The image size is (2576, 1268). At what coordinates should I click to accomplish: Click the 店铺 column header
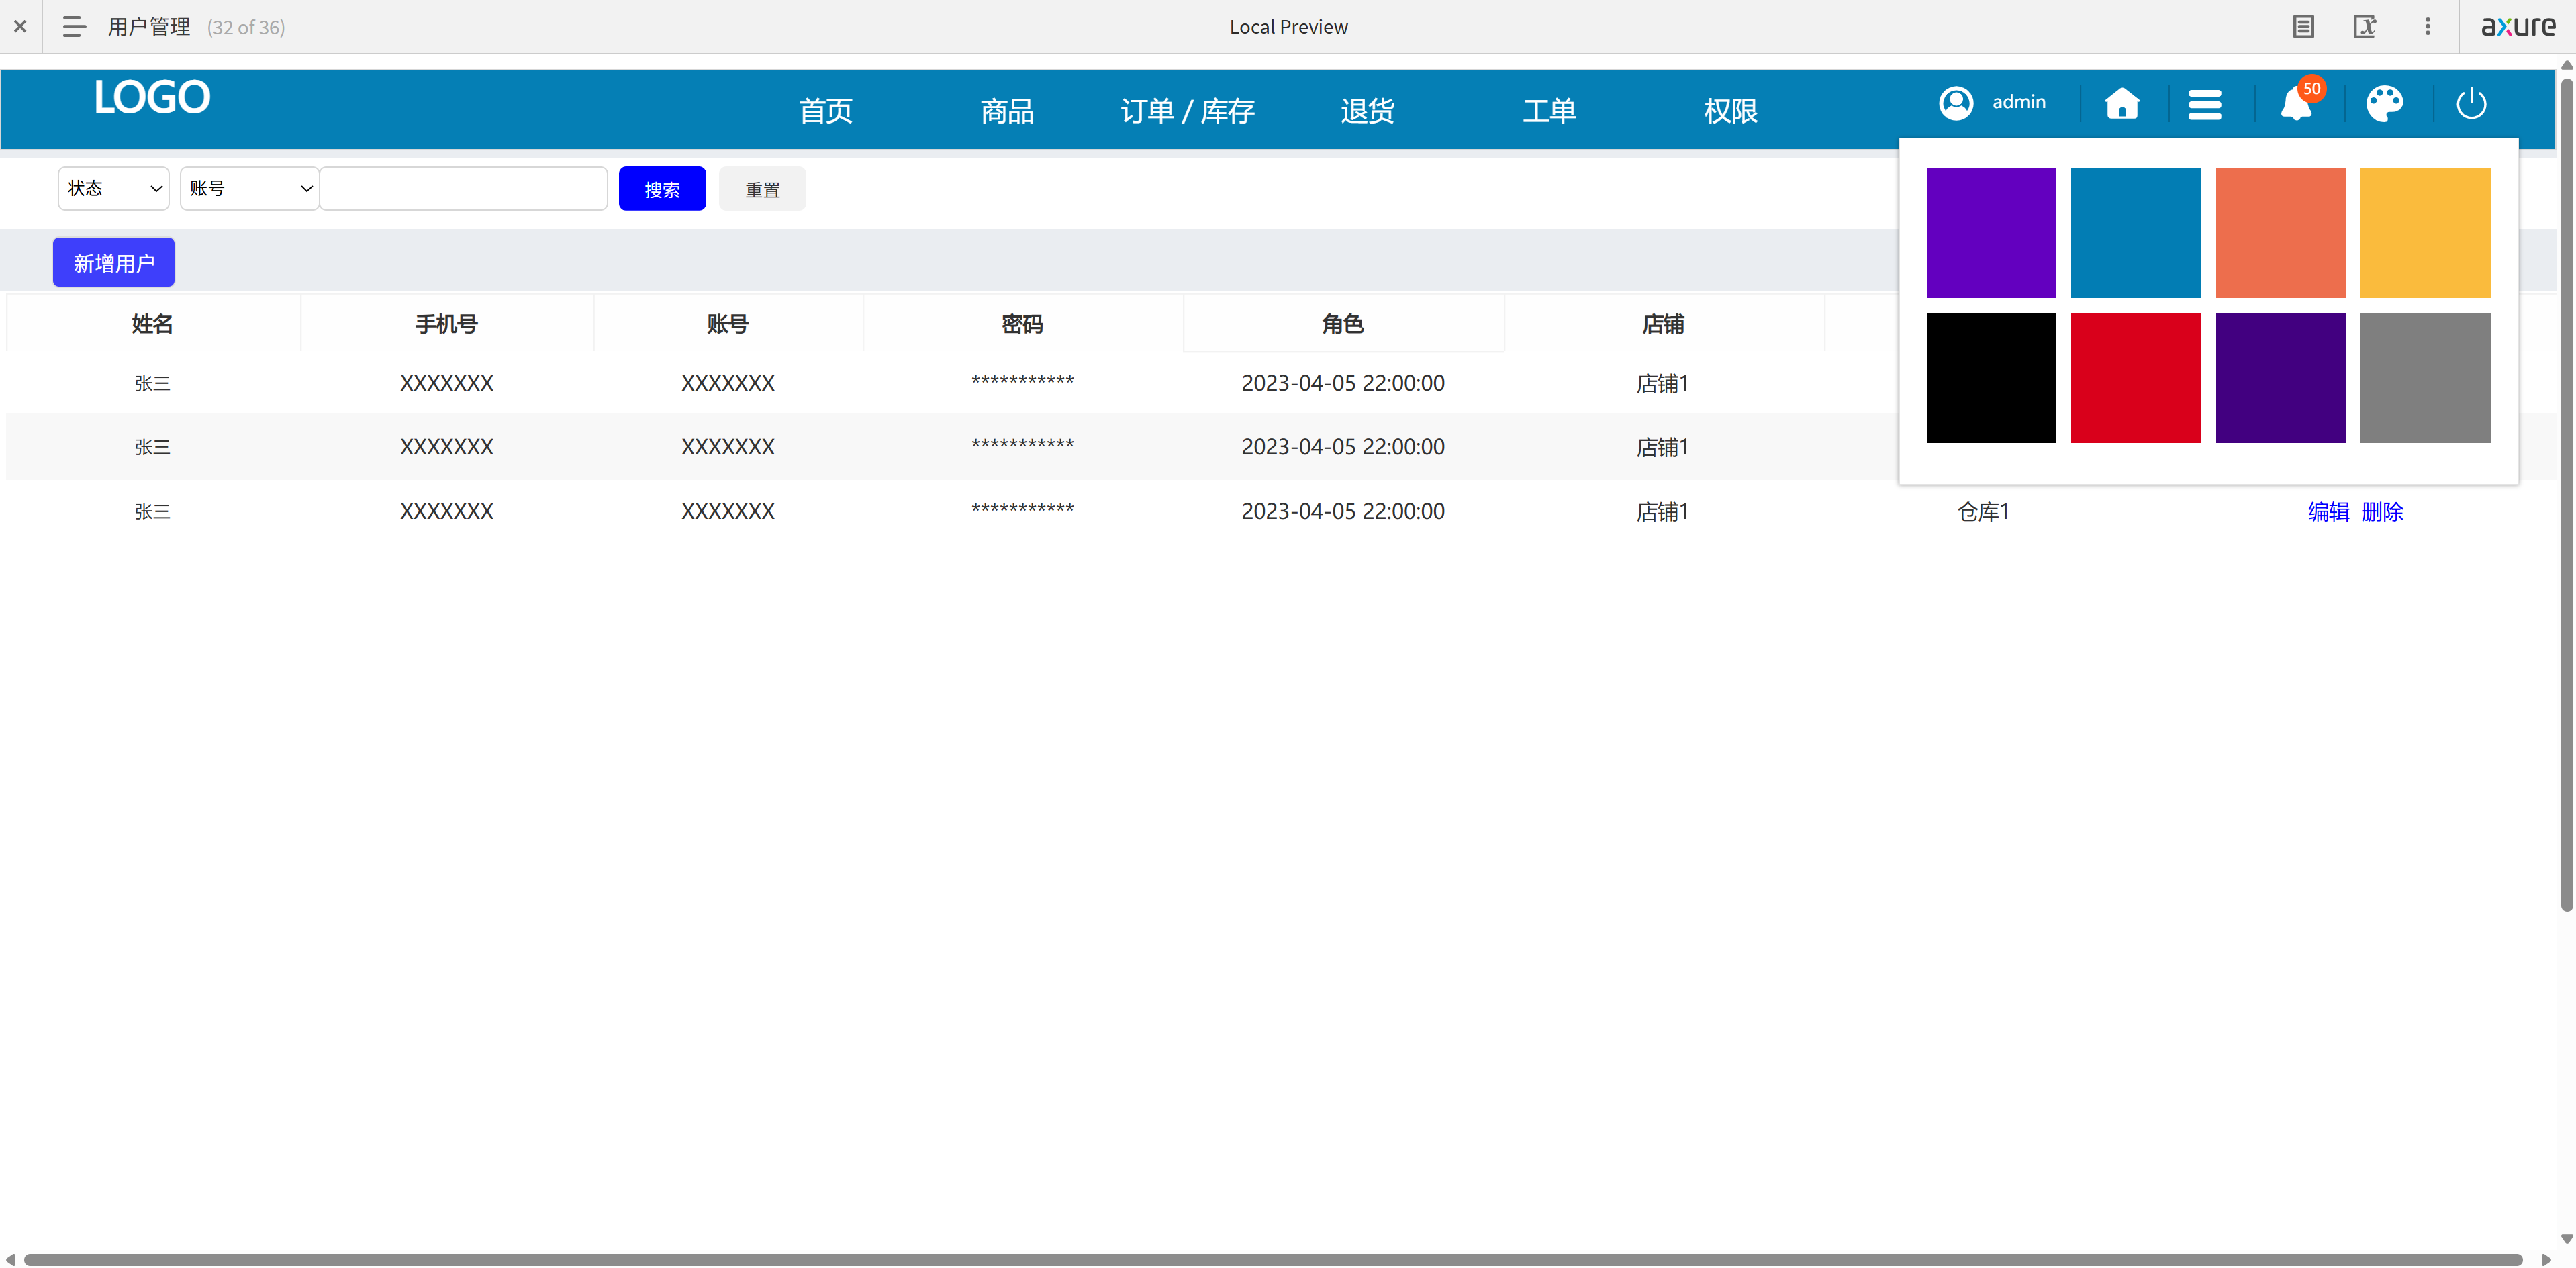[1663, 324]
